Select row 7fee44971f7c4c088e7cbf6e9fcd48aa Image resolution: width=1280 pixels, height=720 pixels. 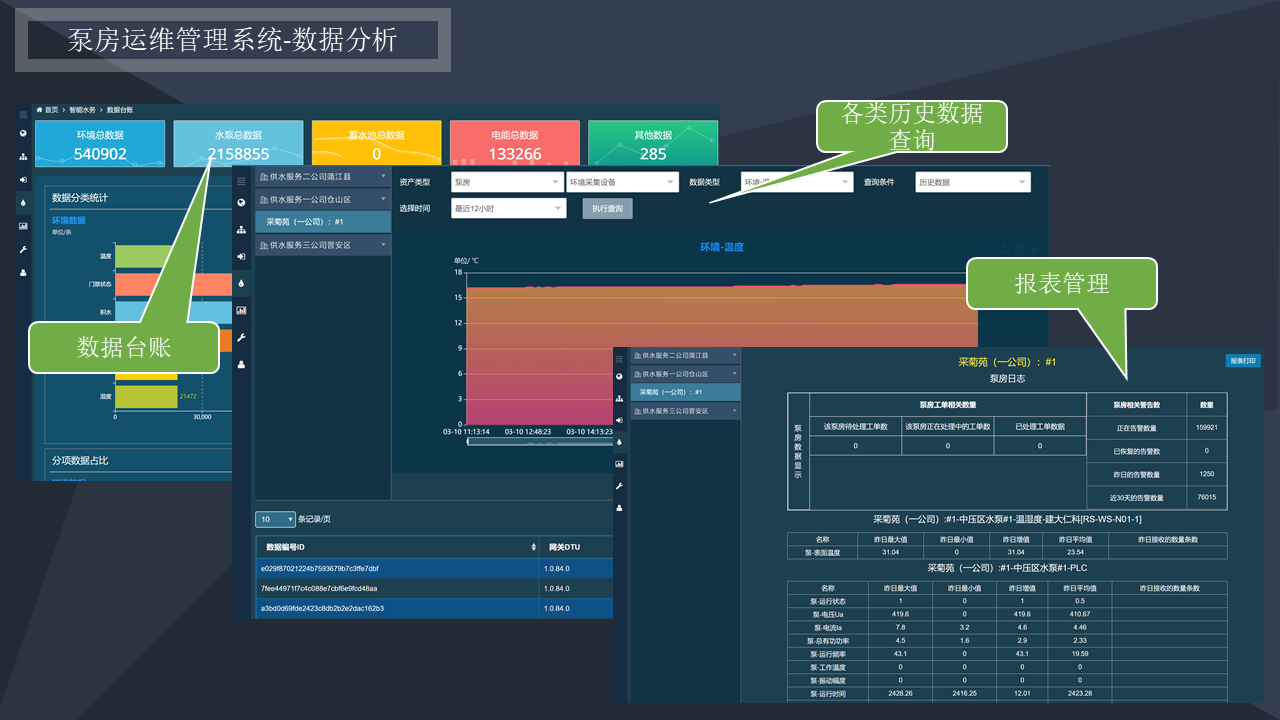pyautogui.click(x=433, y=588)
